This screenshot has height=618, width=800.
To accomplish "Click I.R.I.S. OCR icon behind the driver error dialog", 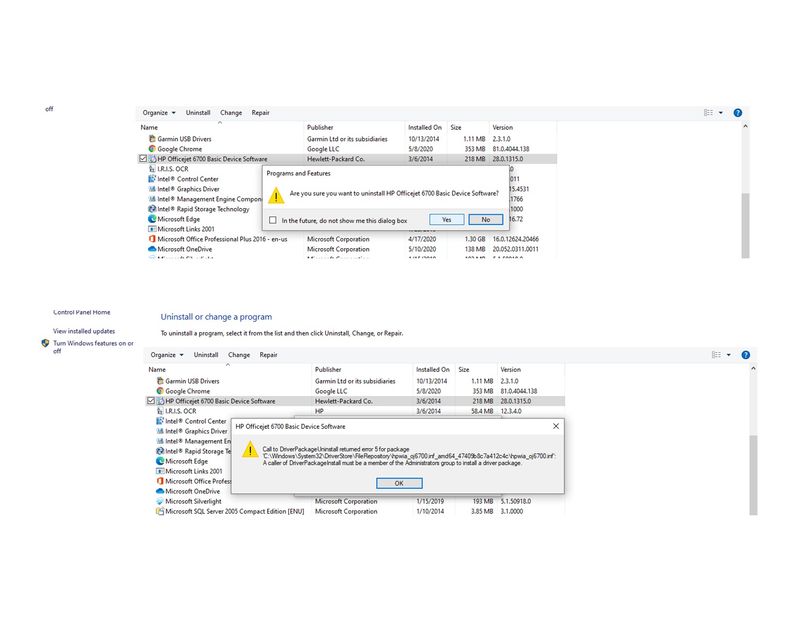I will (160, 411).
